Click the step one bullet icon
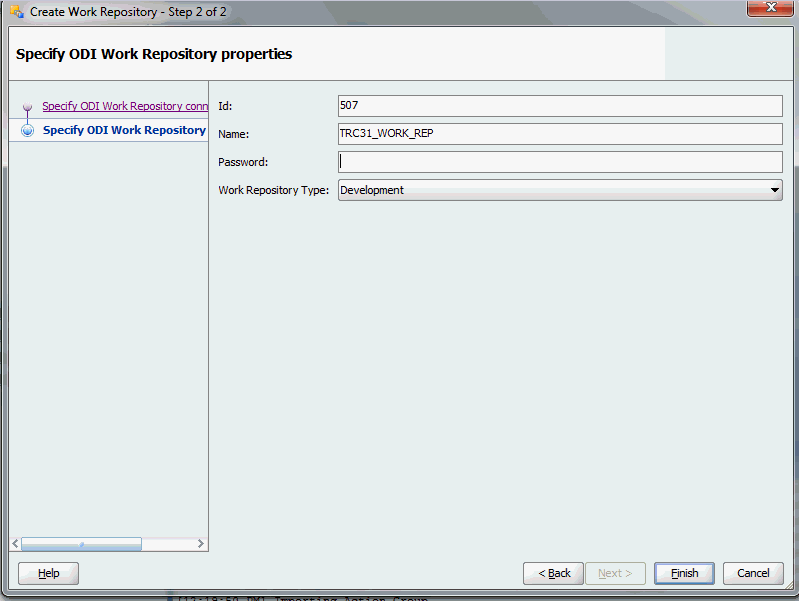Screen dimensions: 799x601 pos(28,107)
